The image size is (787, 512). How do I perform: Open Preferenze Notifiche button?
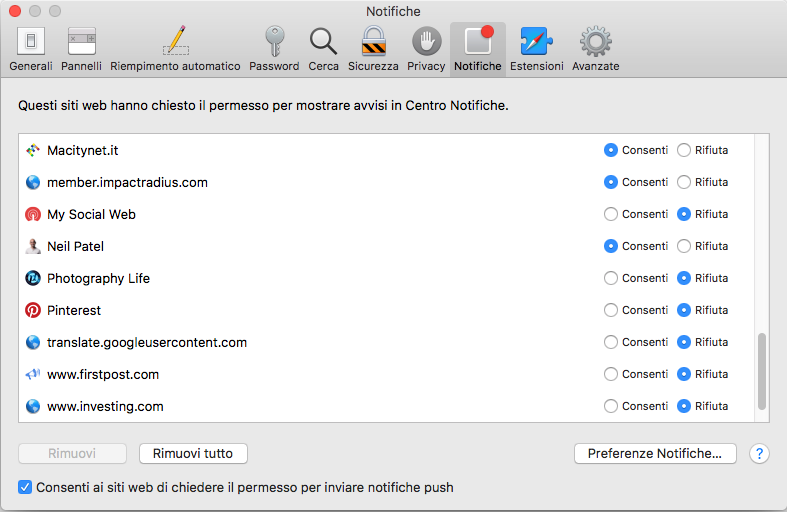tap(655, 454)
